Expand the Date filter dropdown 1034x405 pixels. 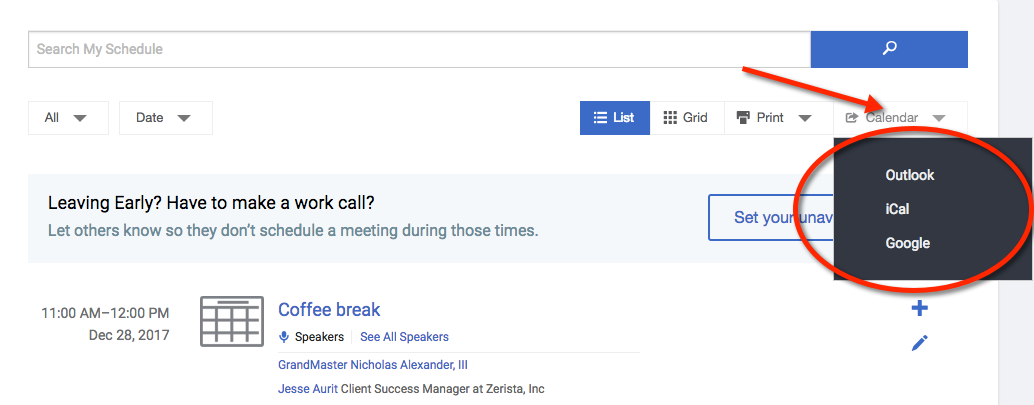(166, 118)
